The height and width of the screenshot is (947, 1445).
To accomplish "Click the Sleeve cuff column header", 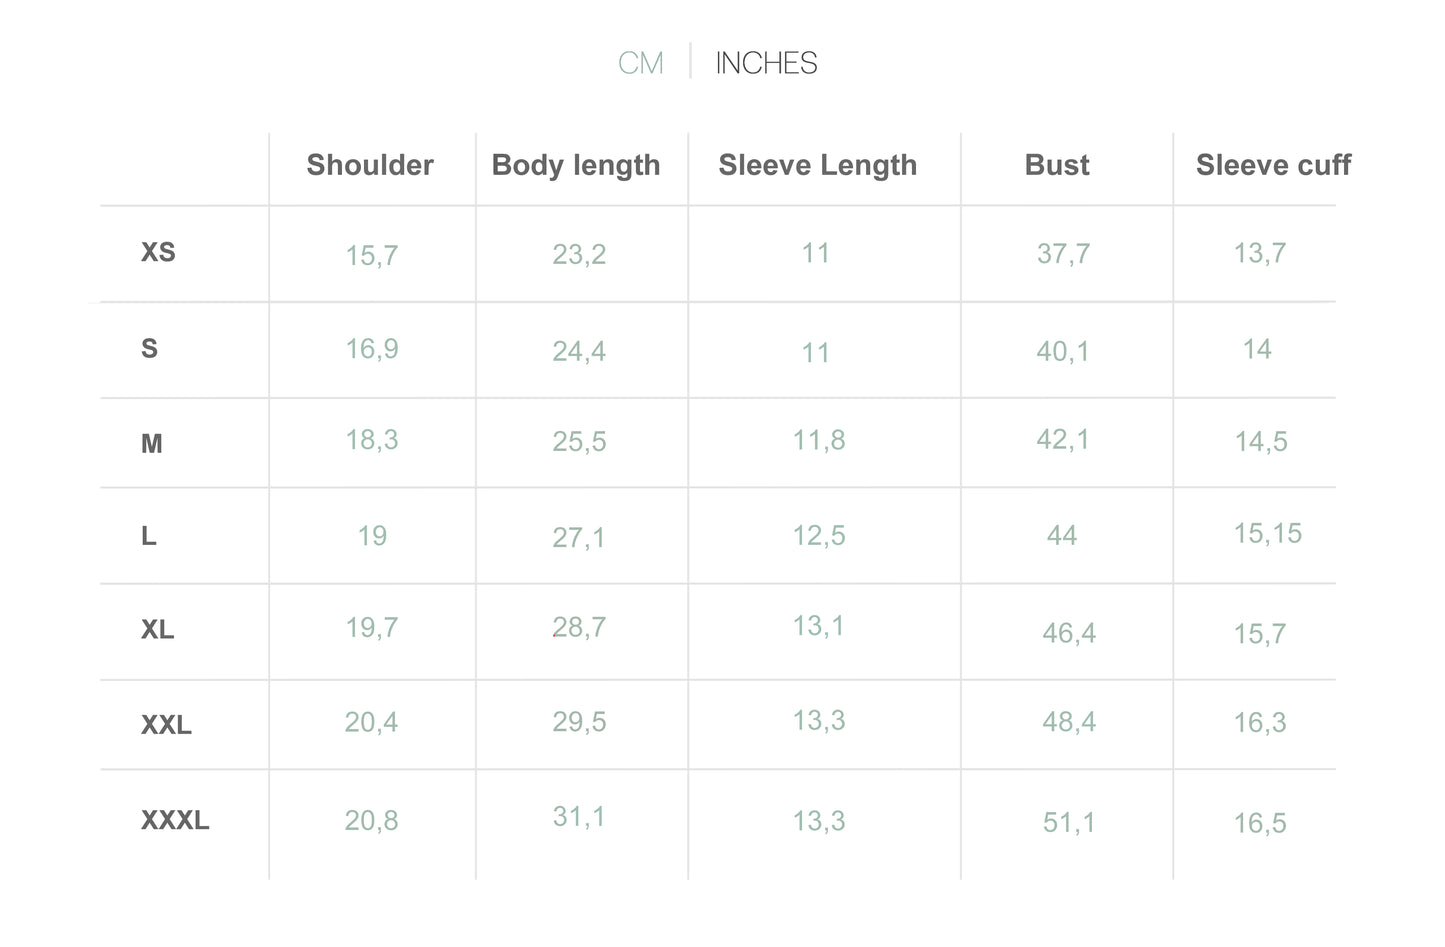I will click(x=1273, y=165).
